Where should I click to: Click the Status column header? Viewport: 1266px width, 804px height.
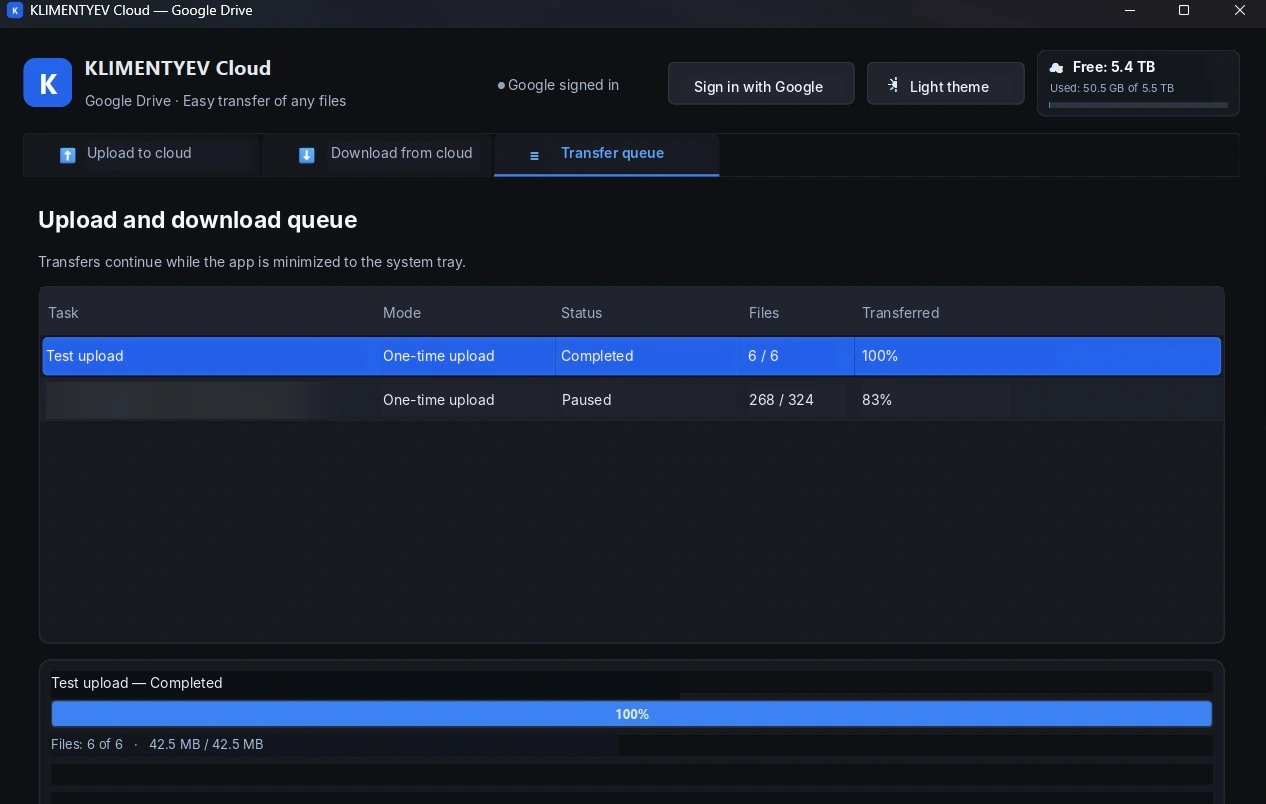[x=581, y=313]
